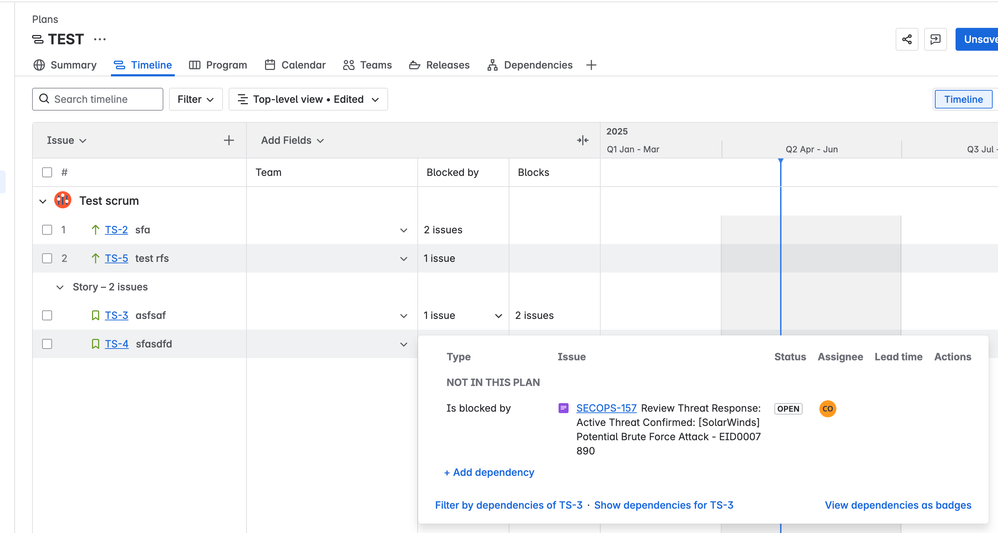Click Filter by dependencies of TS-3
This screenshot has width=998, height=533.
(x=509, y=505)
